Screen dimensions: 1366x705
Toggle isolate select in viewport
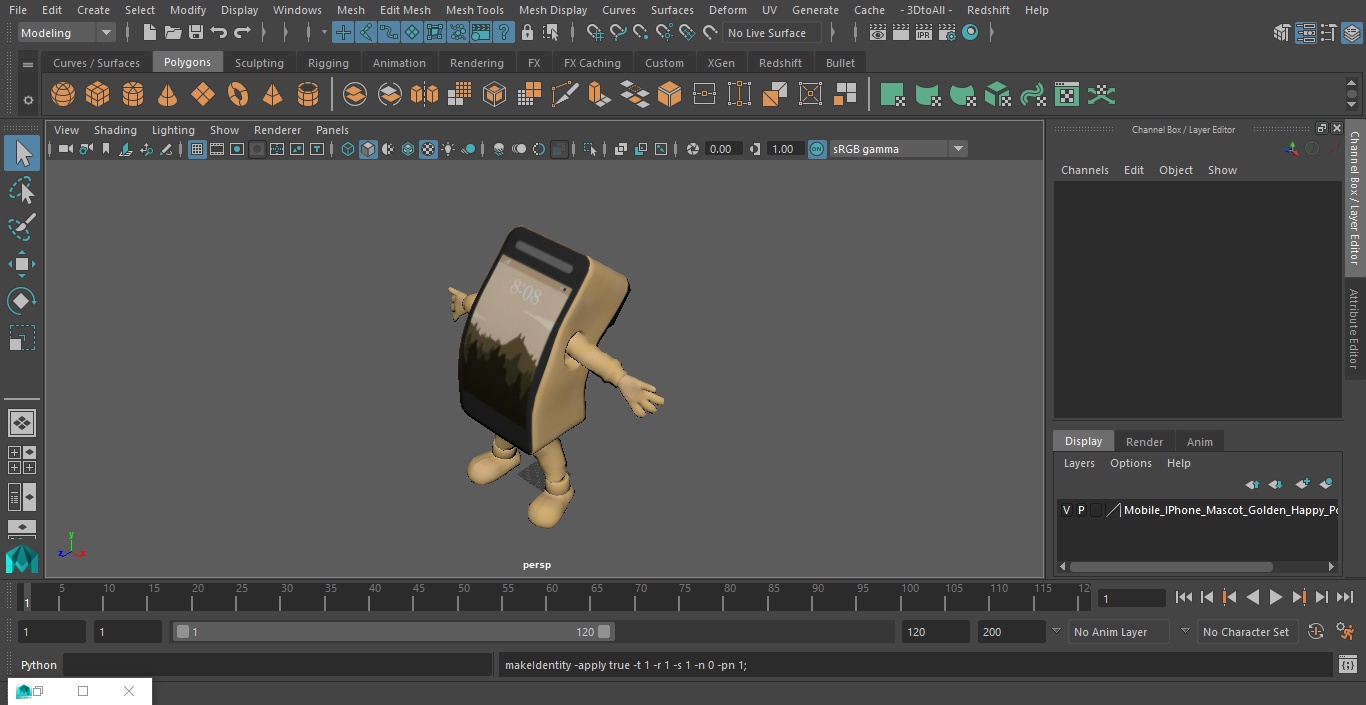590,149
